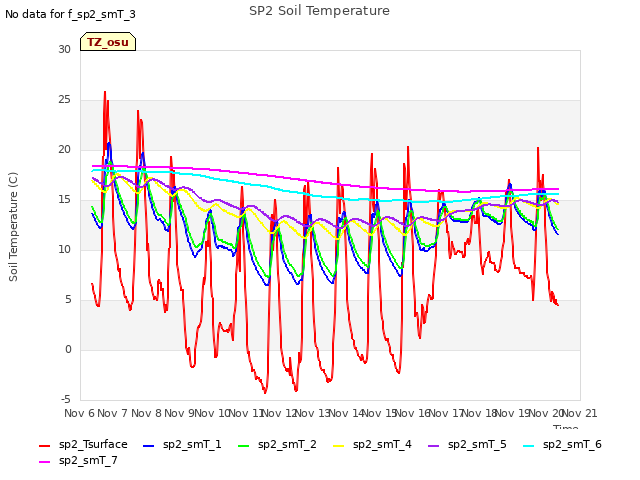
Task: Click the Nov 13 x-axis date label
Action: tap(312, 413)
